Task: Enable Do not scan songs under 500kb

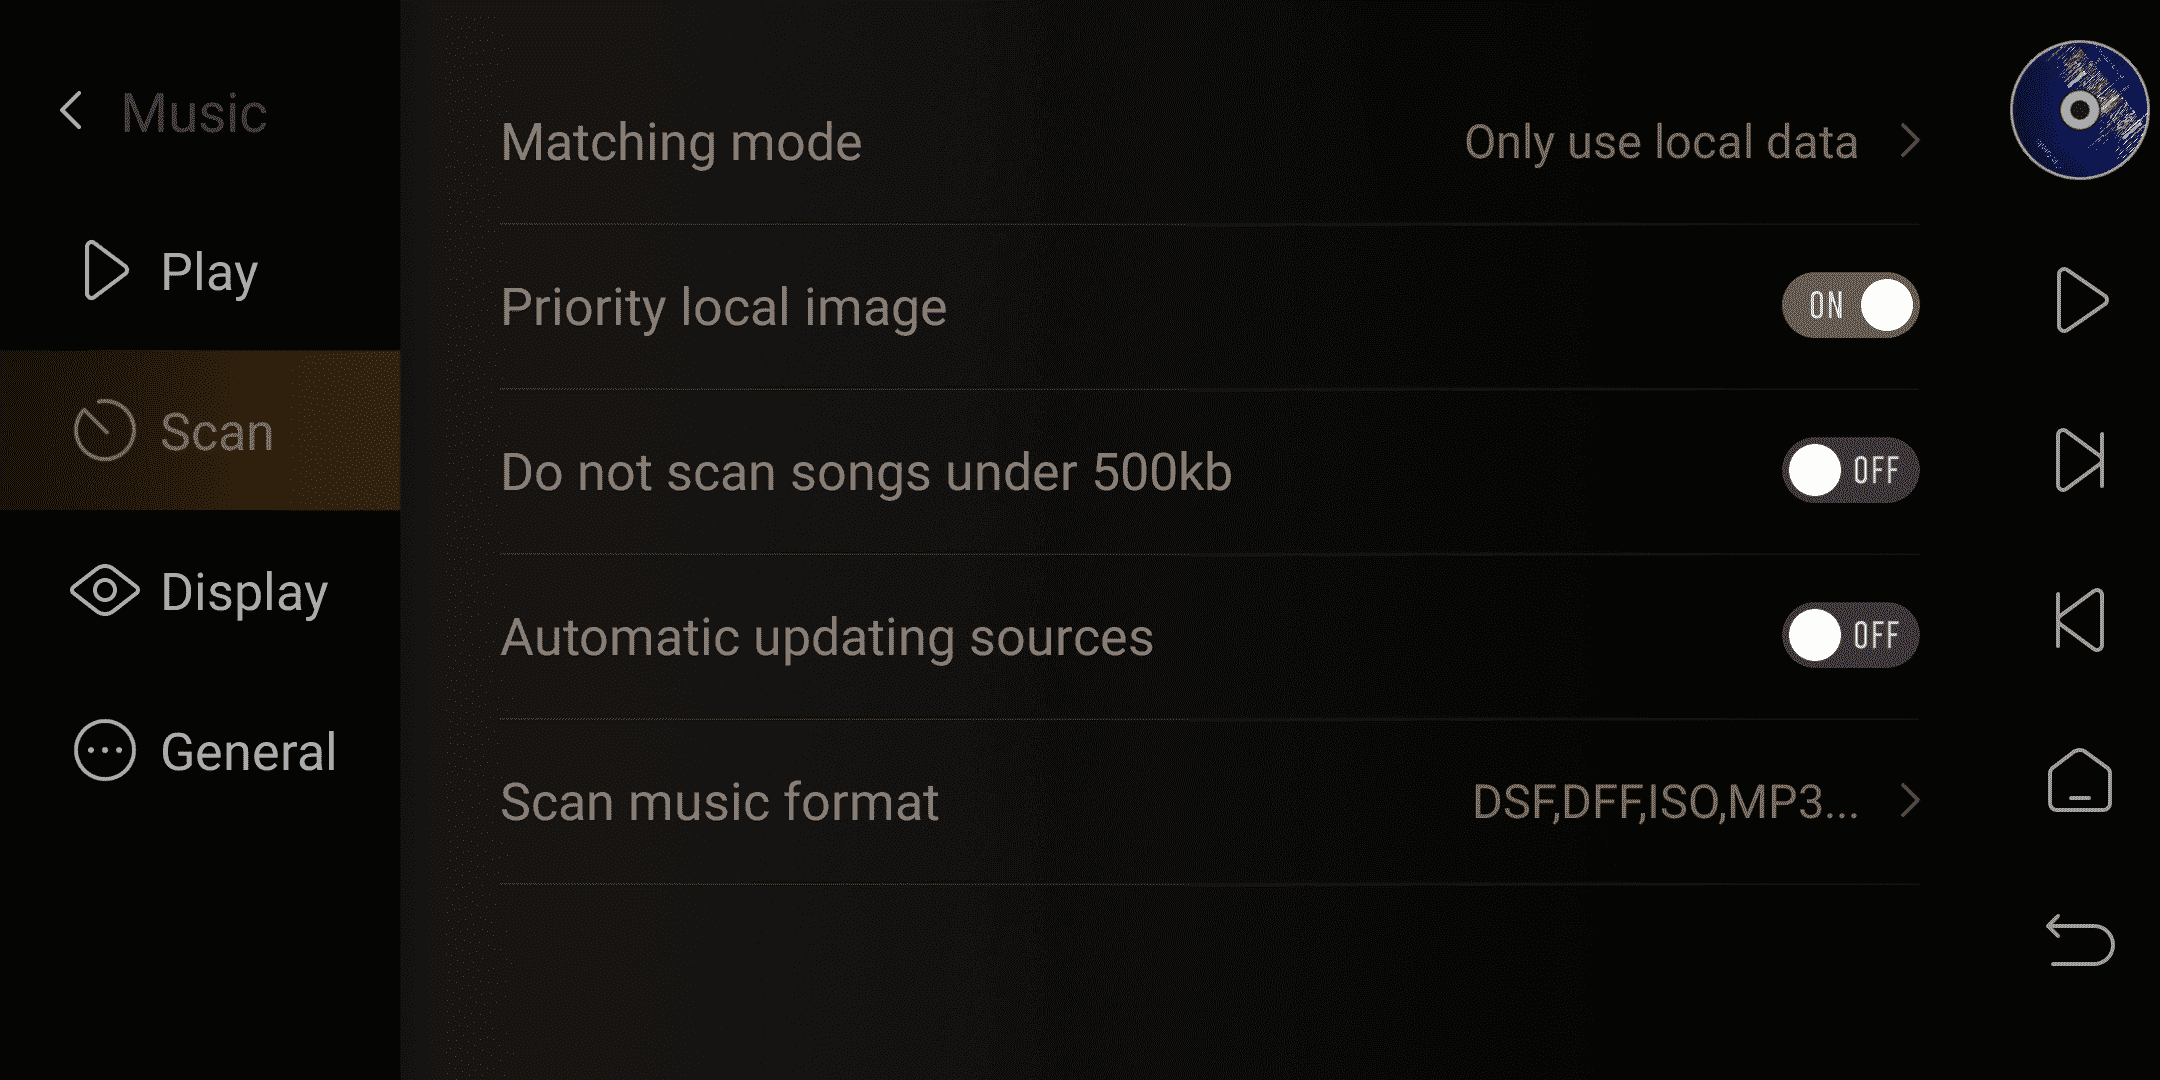Action: [x=1850, y=470]
